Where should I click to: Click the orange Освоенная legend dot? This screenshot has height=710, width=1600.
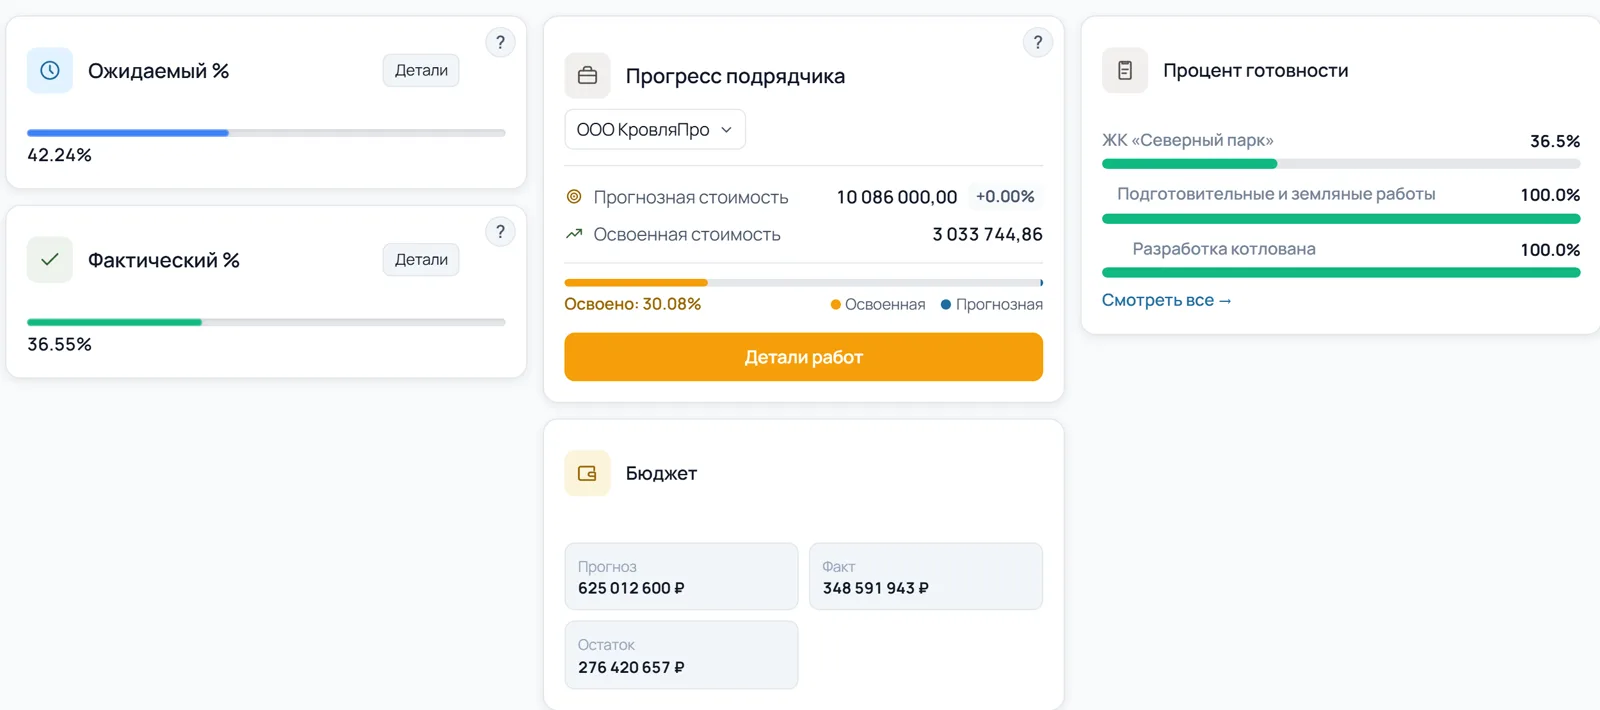point(835,305)
